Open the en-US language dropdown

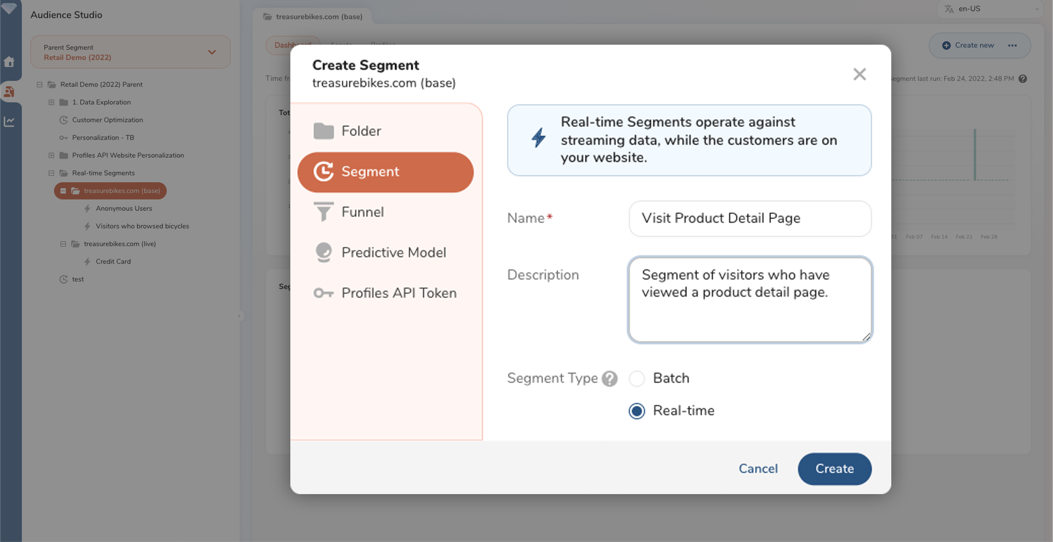tap(991, 9)
